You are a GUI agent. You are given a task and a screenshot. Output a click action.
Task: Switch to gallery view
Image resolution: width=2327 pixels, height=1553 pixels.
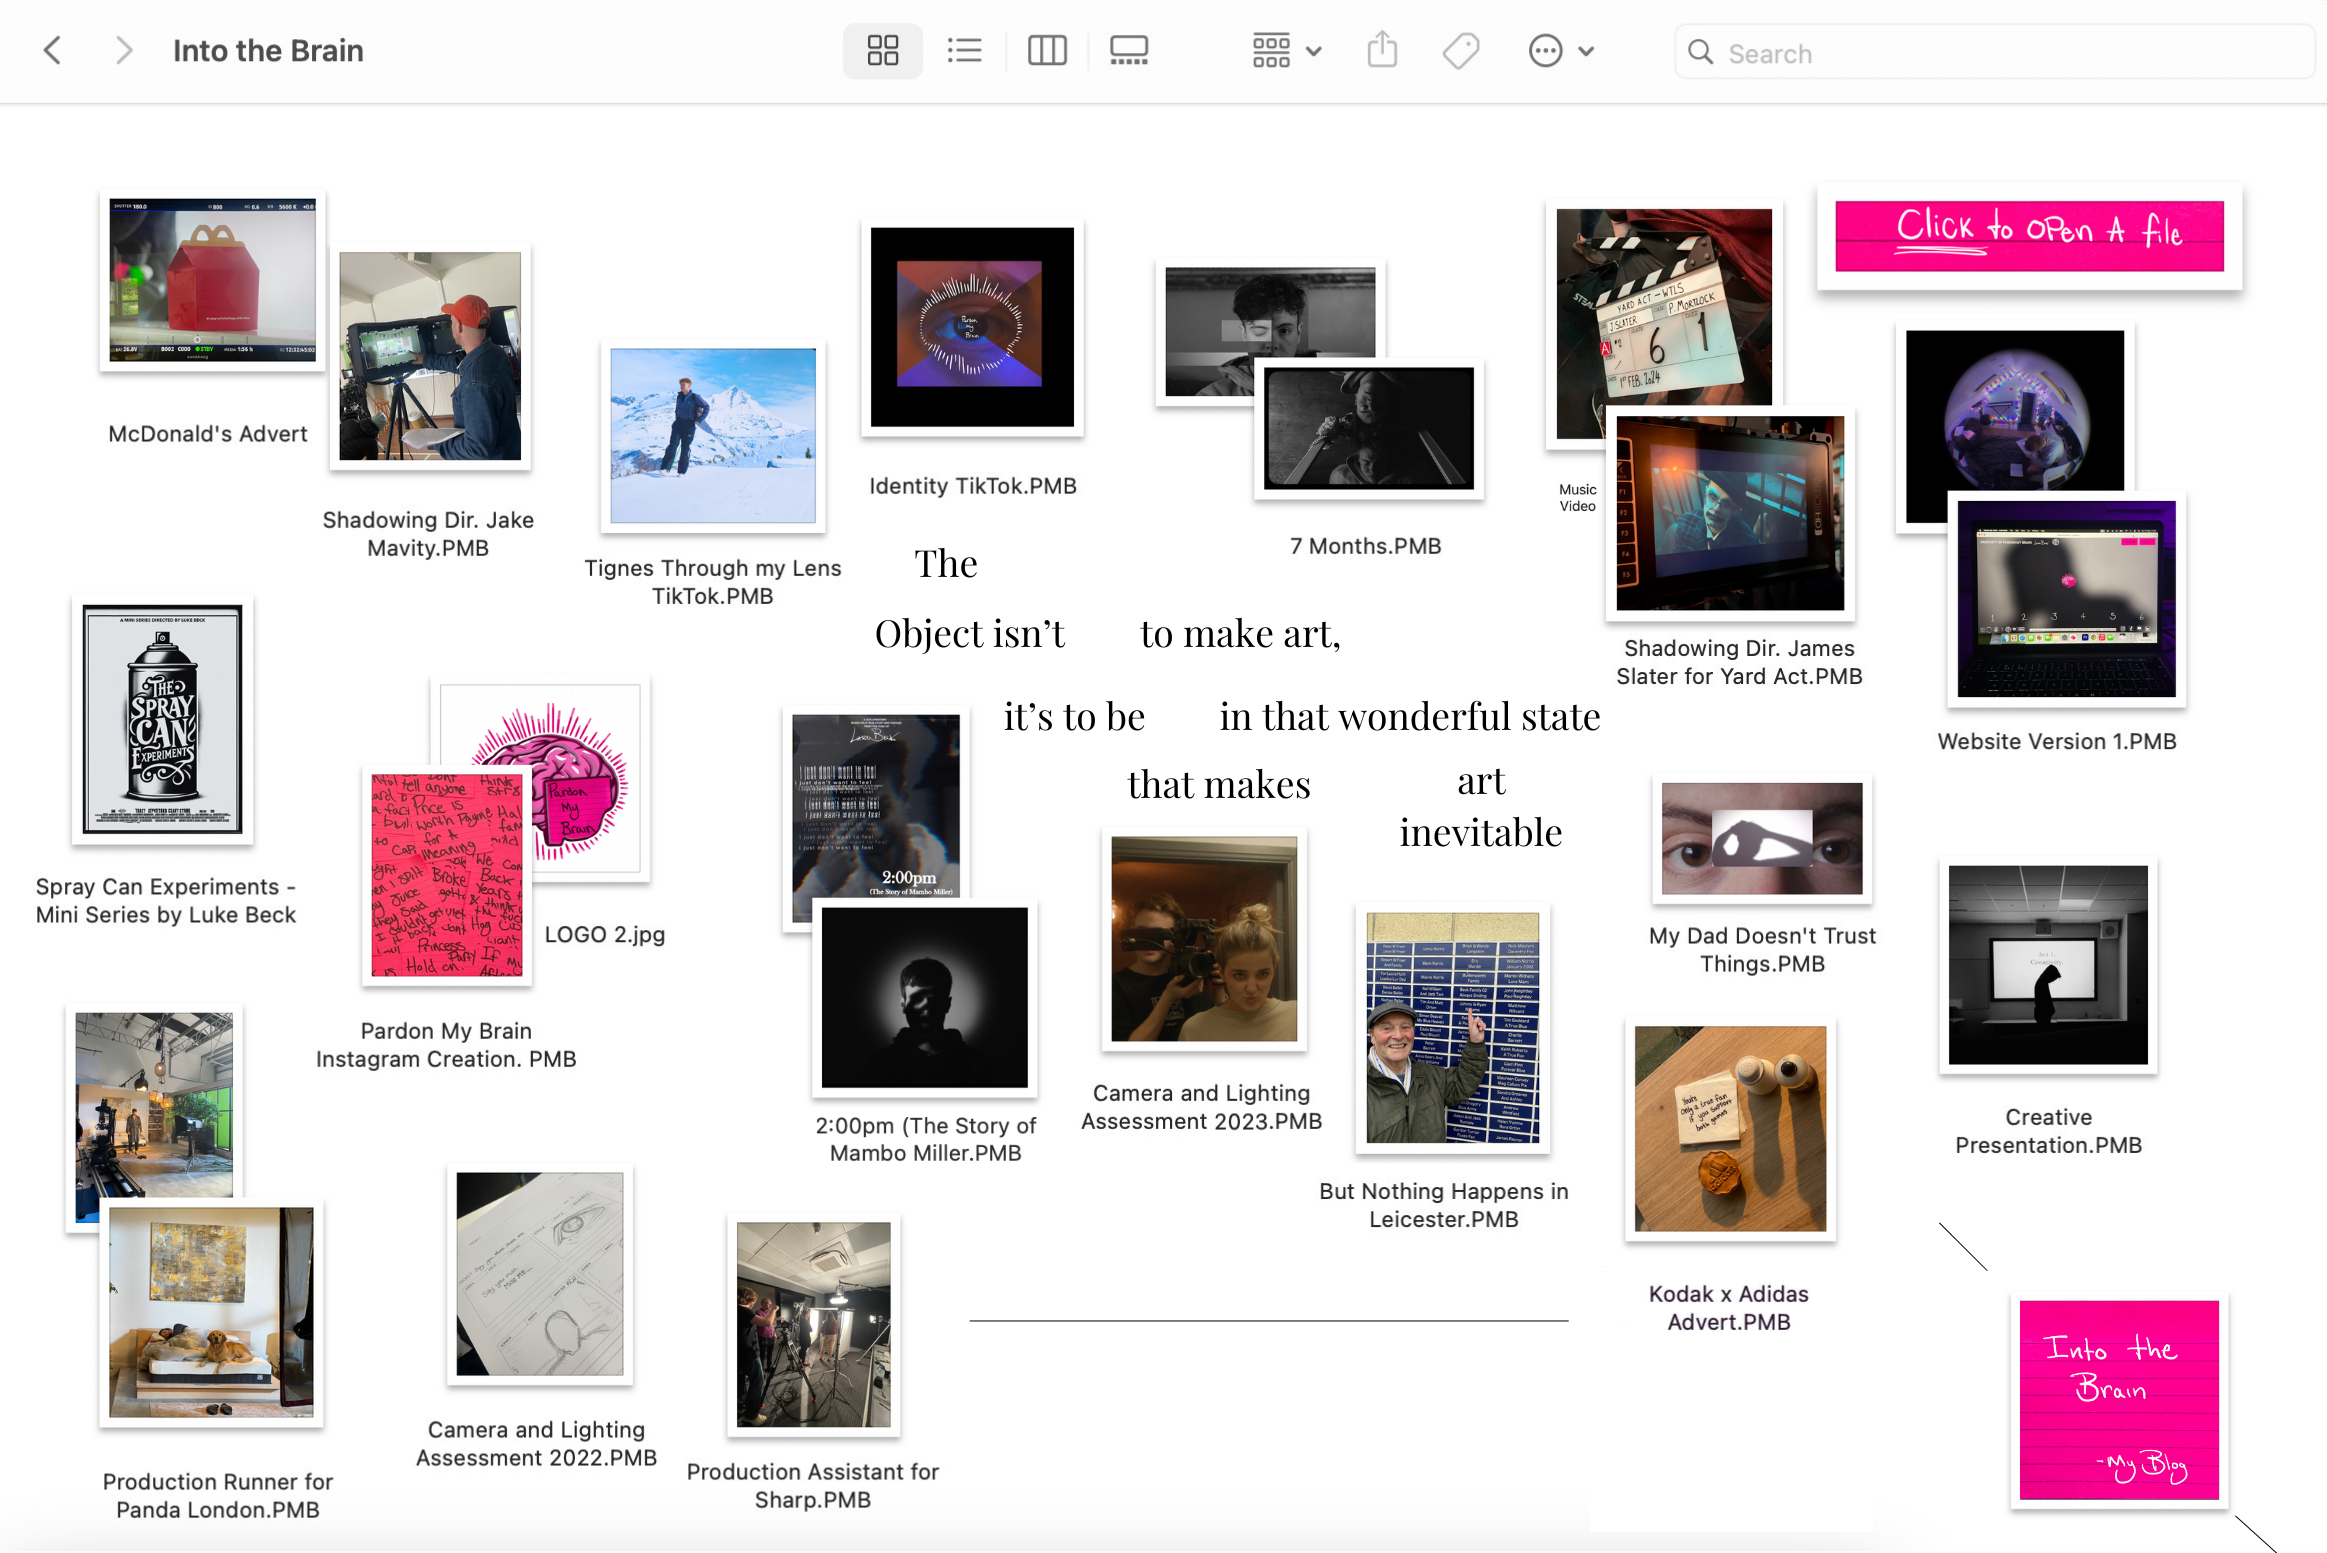tap(1129, 50)
